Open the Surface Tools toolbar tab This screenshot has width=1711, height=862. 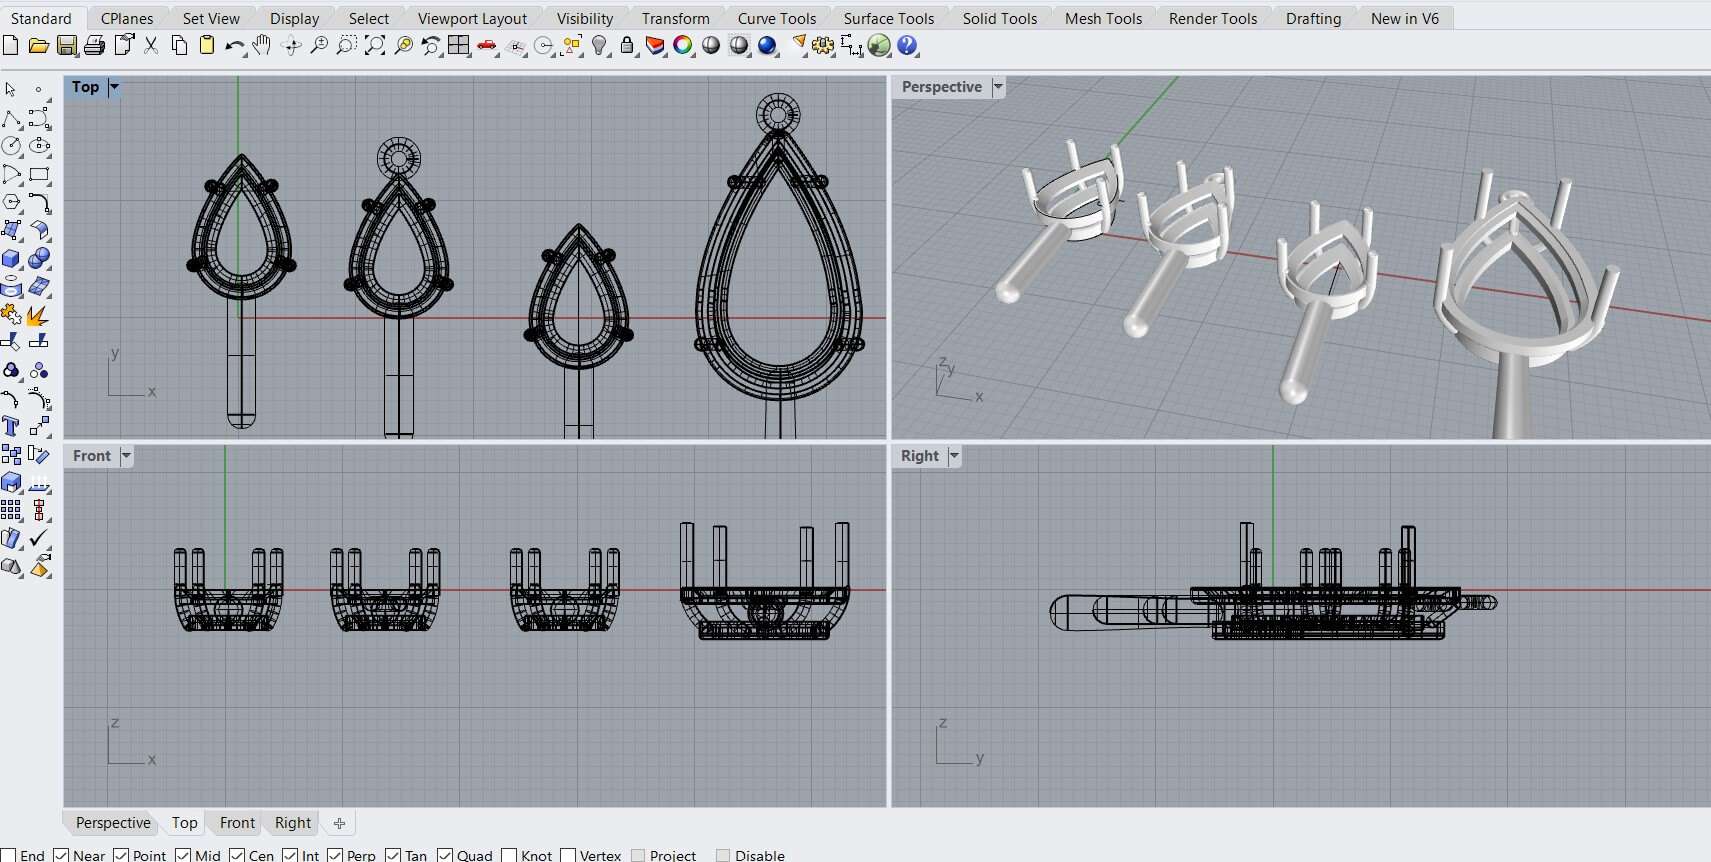coord(889,18)
